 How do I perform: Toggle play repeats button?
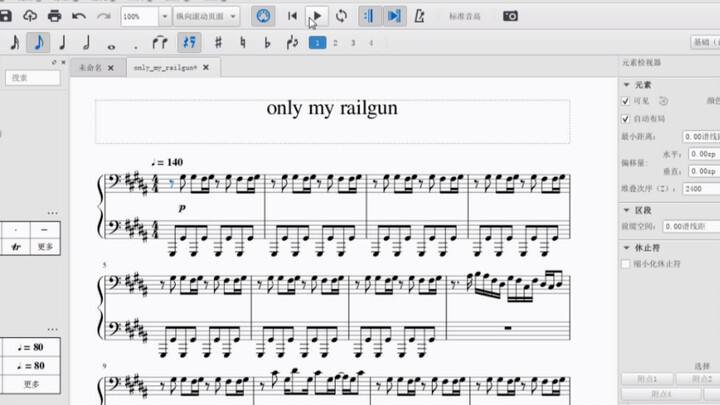pyautogui.click(x=369, y=16)
